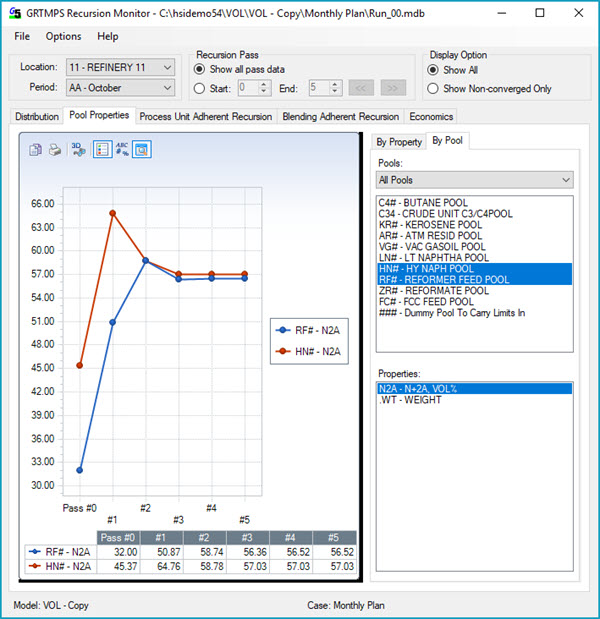The image size is (600, 619).
Task: Select the Show Non-converged Only option
Action: pyautogui.click(x=433, y=89)
